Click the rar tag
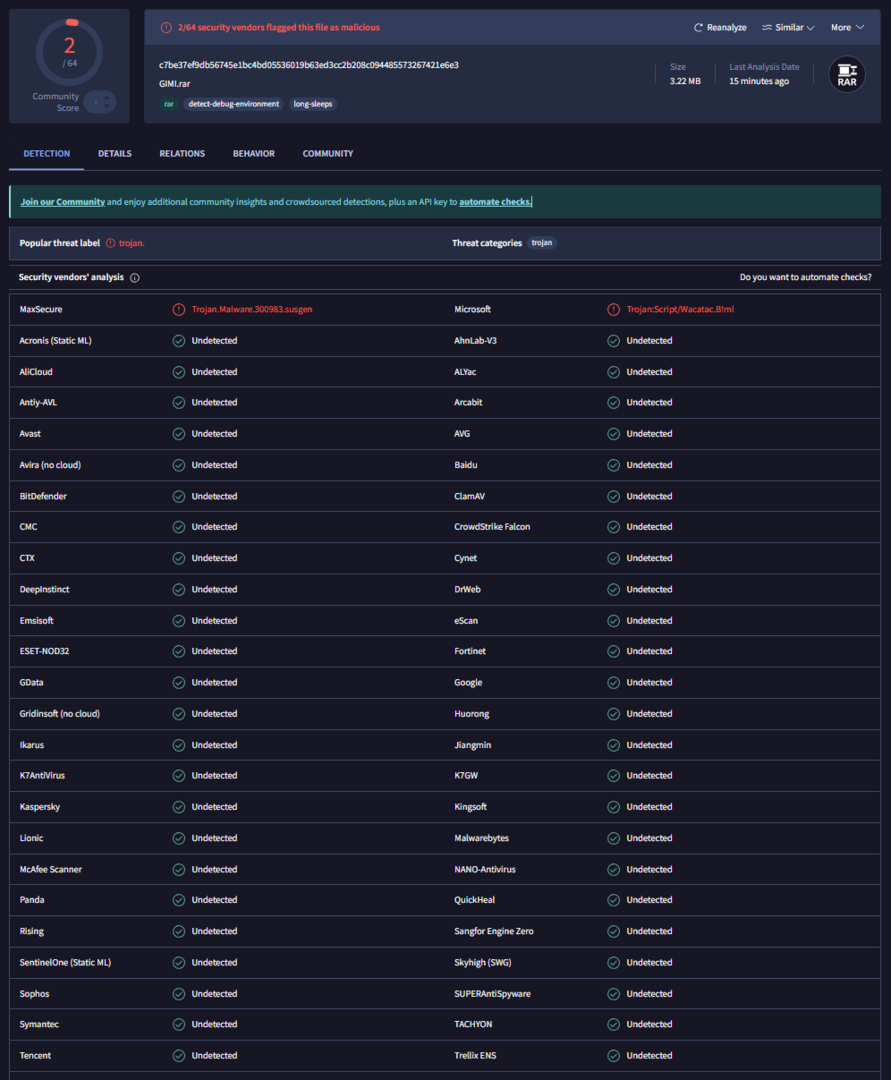The height and width of the screenshot is (1080, 891). [x=169, y=104]
